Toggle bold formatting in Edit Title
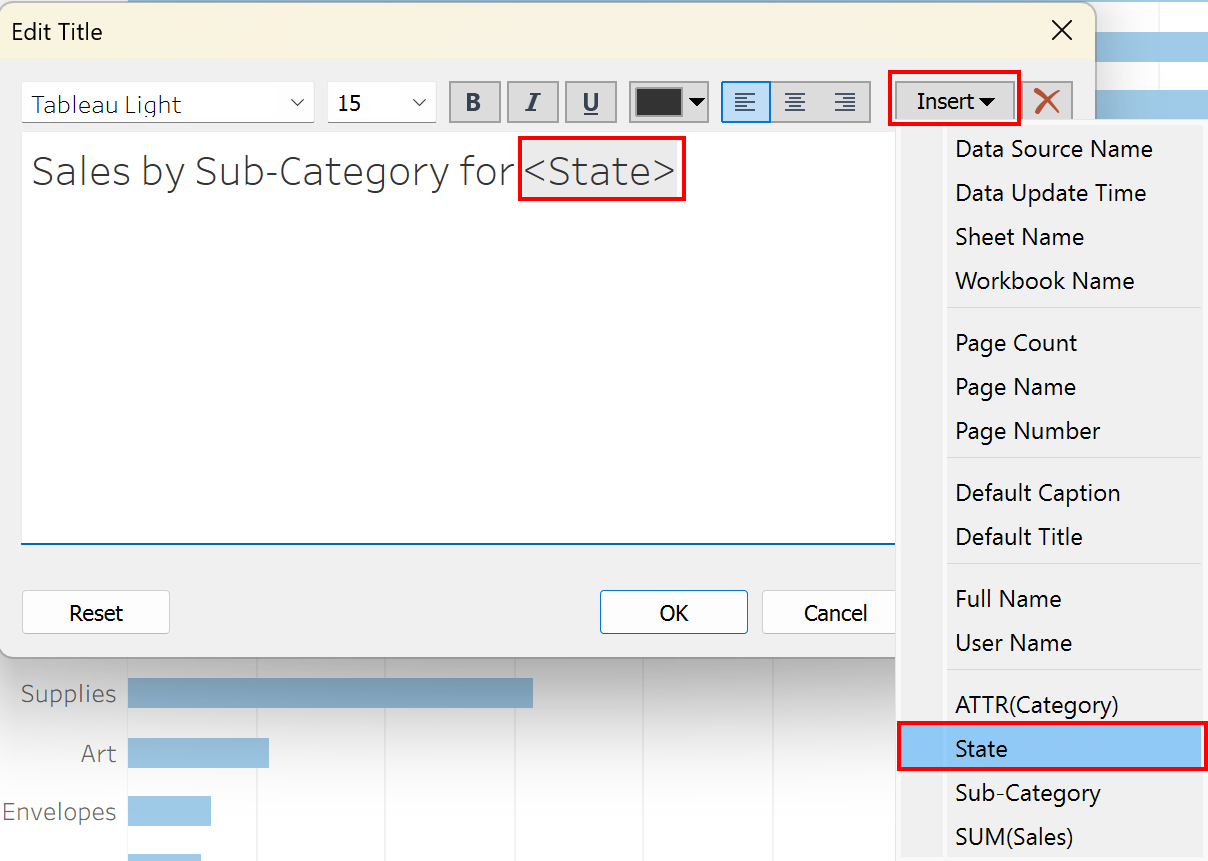1208x861 pixels. coord(474,102)
